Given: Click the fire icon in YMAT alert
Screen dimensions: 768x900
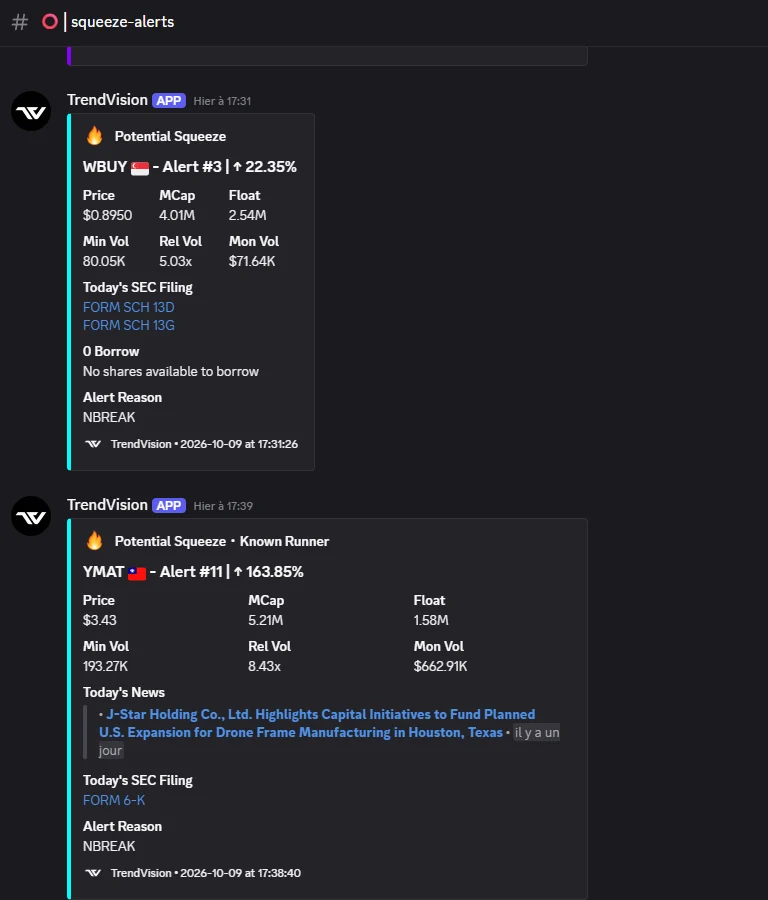Looking at the screenshot, I should (x=94, y=541).
